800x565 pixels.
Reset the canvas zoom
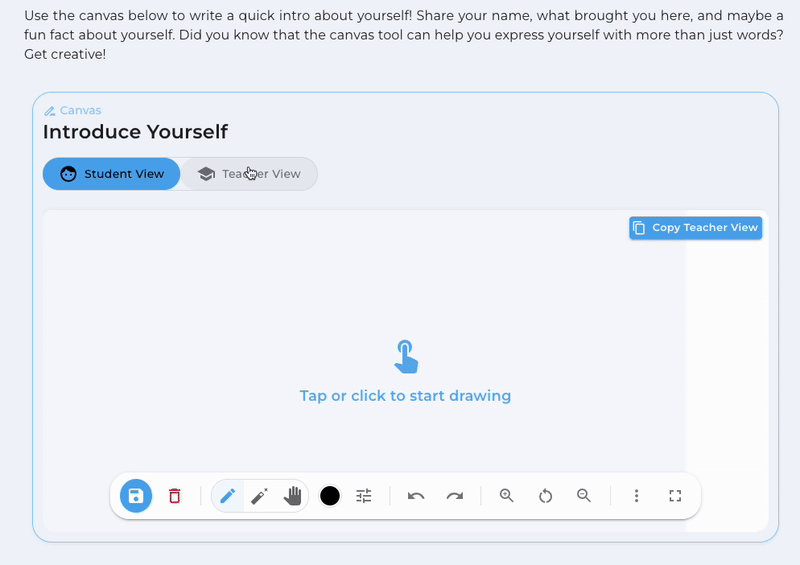pyautogui.click(x=545, y=496)
